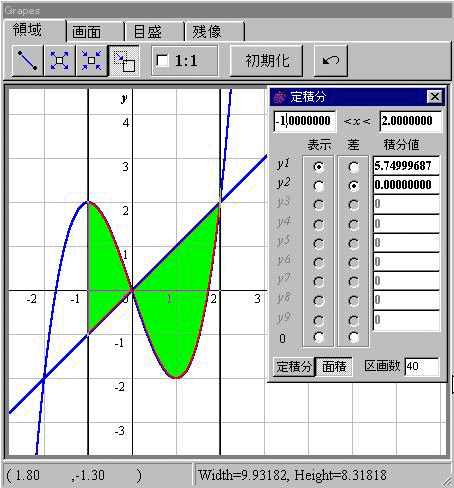Select the y1 表示 radio button
This screenshot has width=454, height=488.
319,166
